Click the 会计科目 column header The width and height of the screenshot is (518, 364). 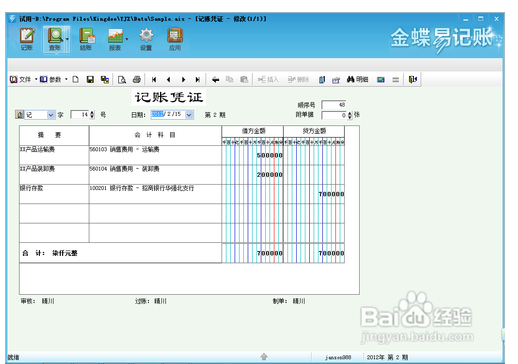pyautogui.click(x=155, y=135)
